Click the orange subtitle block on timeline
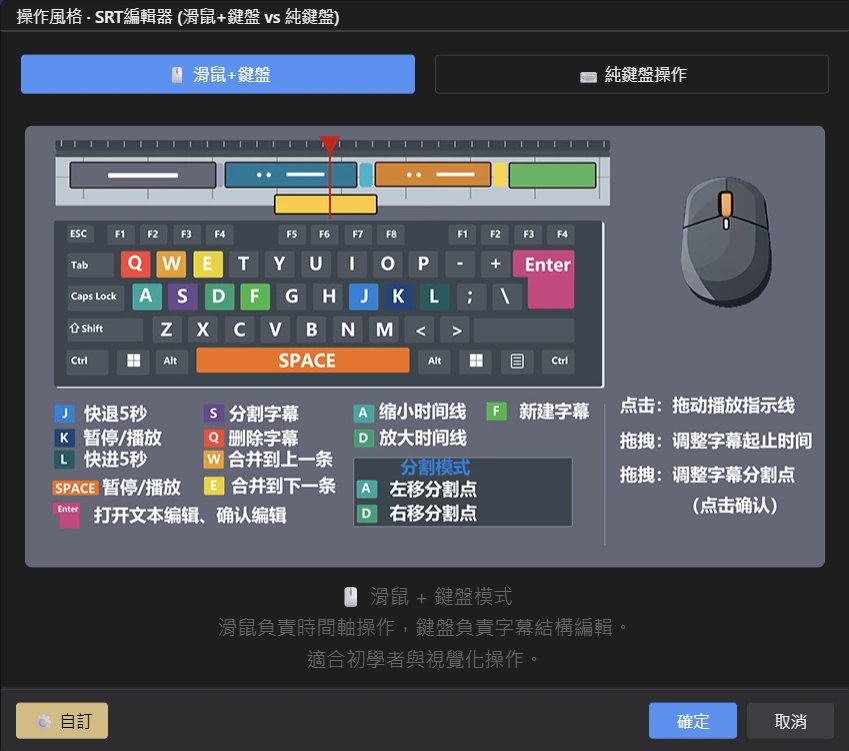849x751 pixels. pos(433,174)
